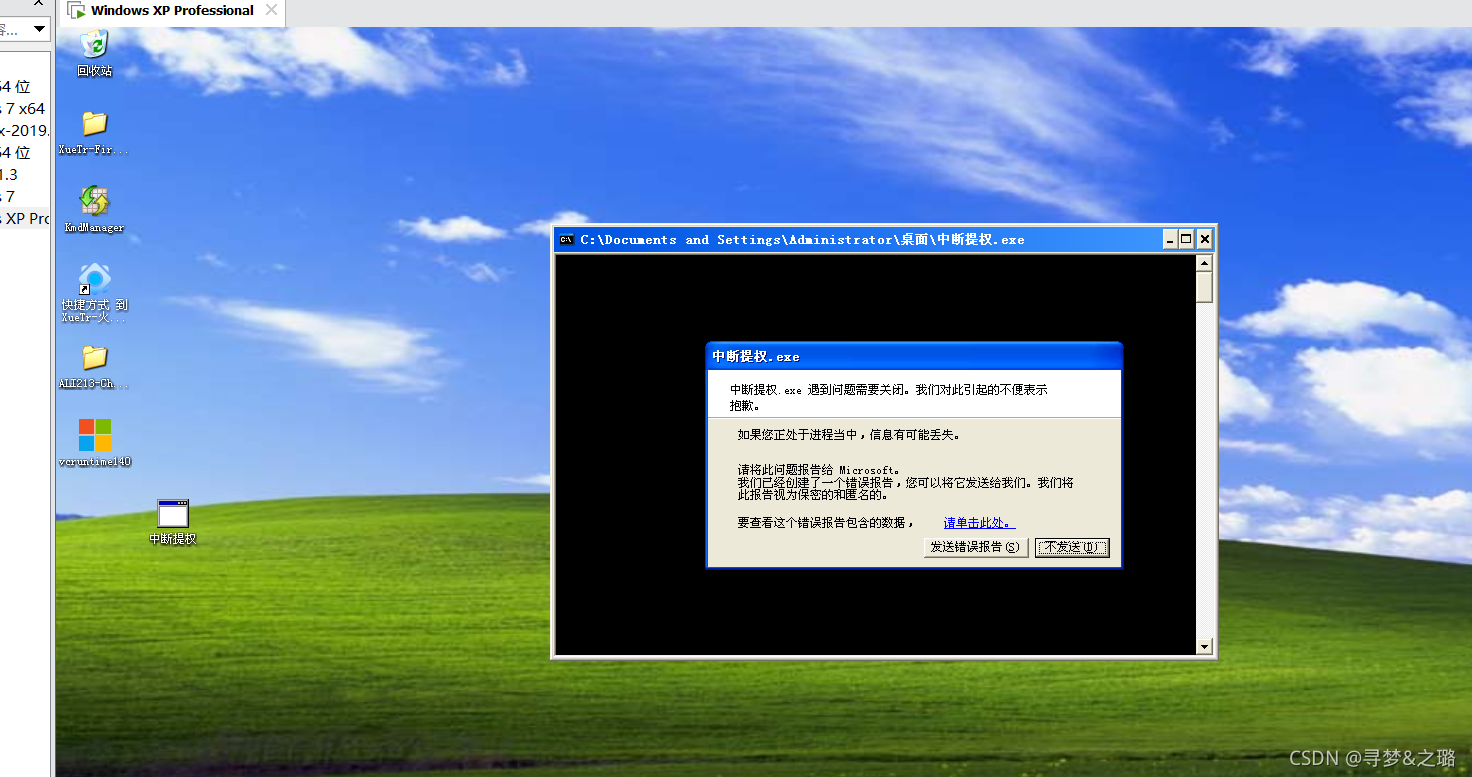Screen dimensions: 1472x777
Task: Close the 中断提权.exe console window
Action: coord(1205,239)
